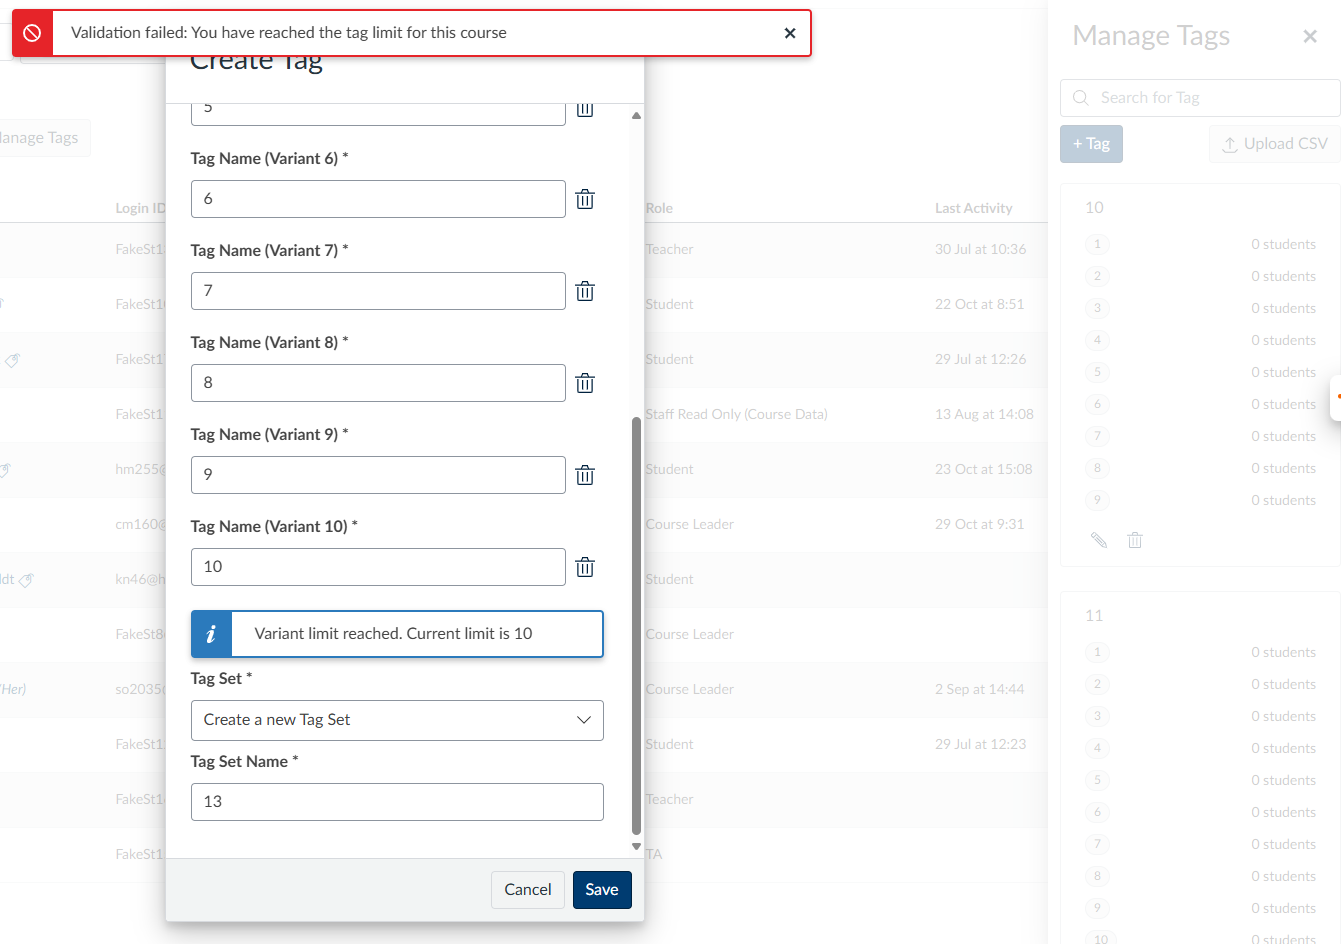Click the TA role cell

pyautogui.click(x=654, y=854)
